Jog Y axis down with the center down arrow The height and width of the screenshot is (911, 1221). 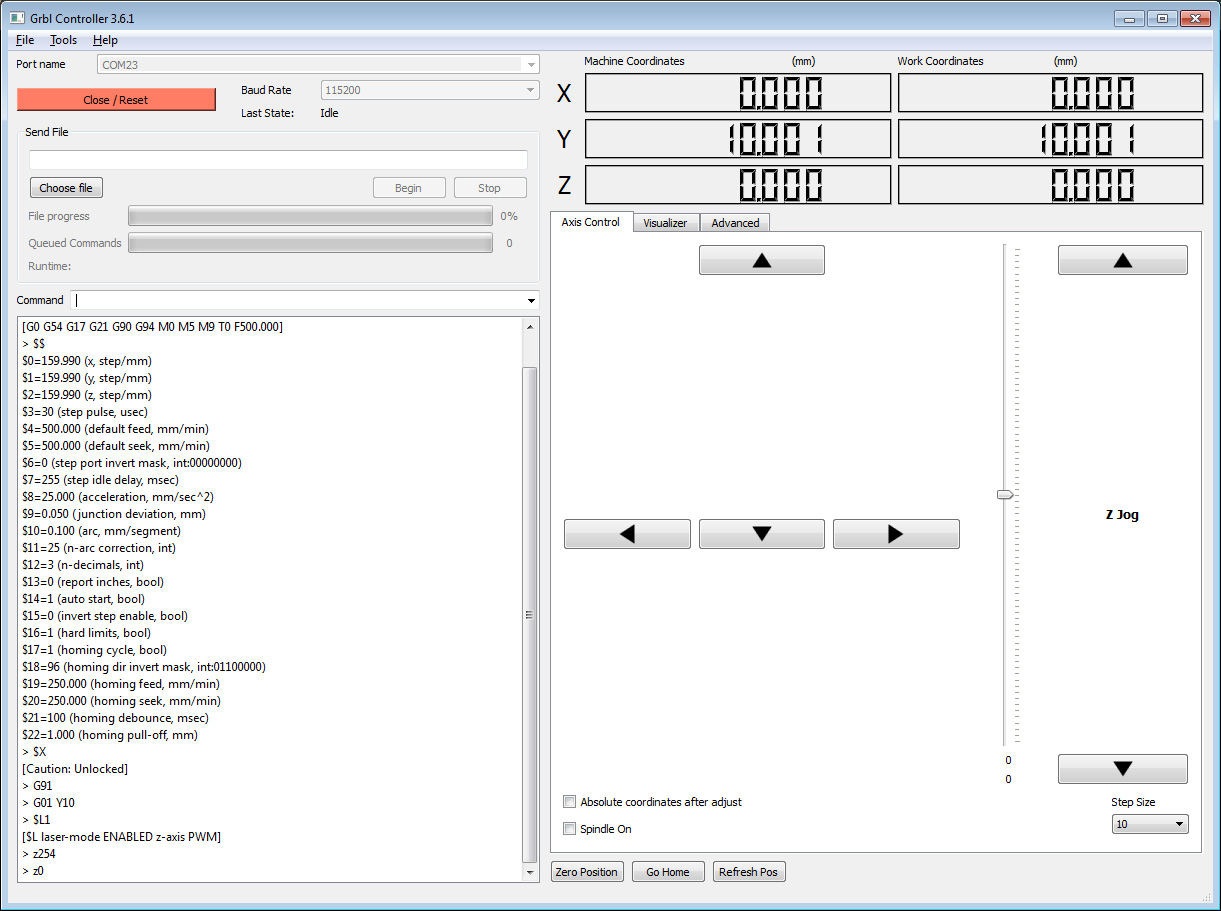click(762, 534)
